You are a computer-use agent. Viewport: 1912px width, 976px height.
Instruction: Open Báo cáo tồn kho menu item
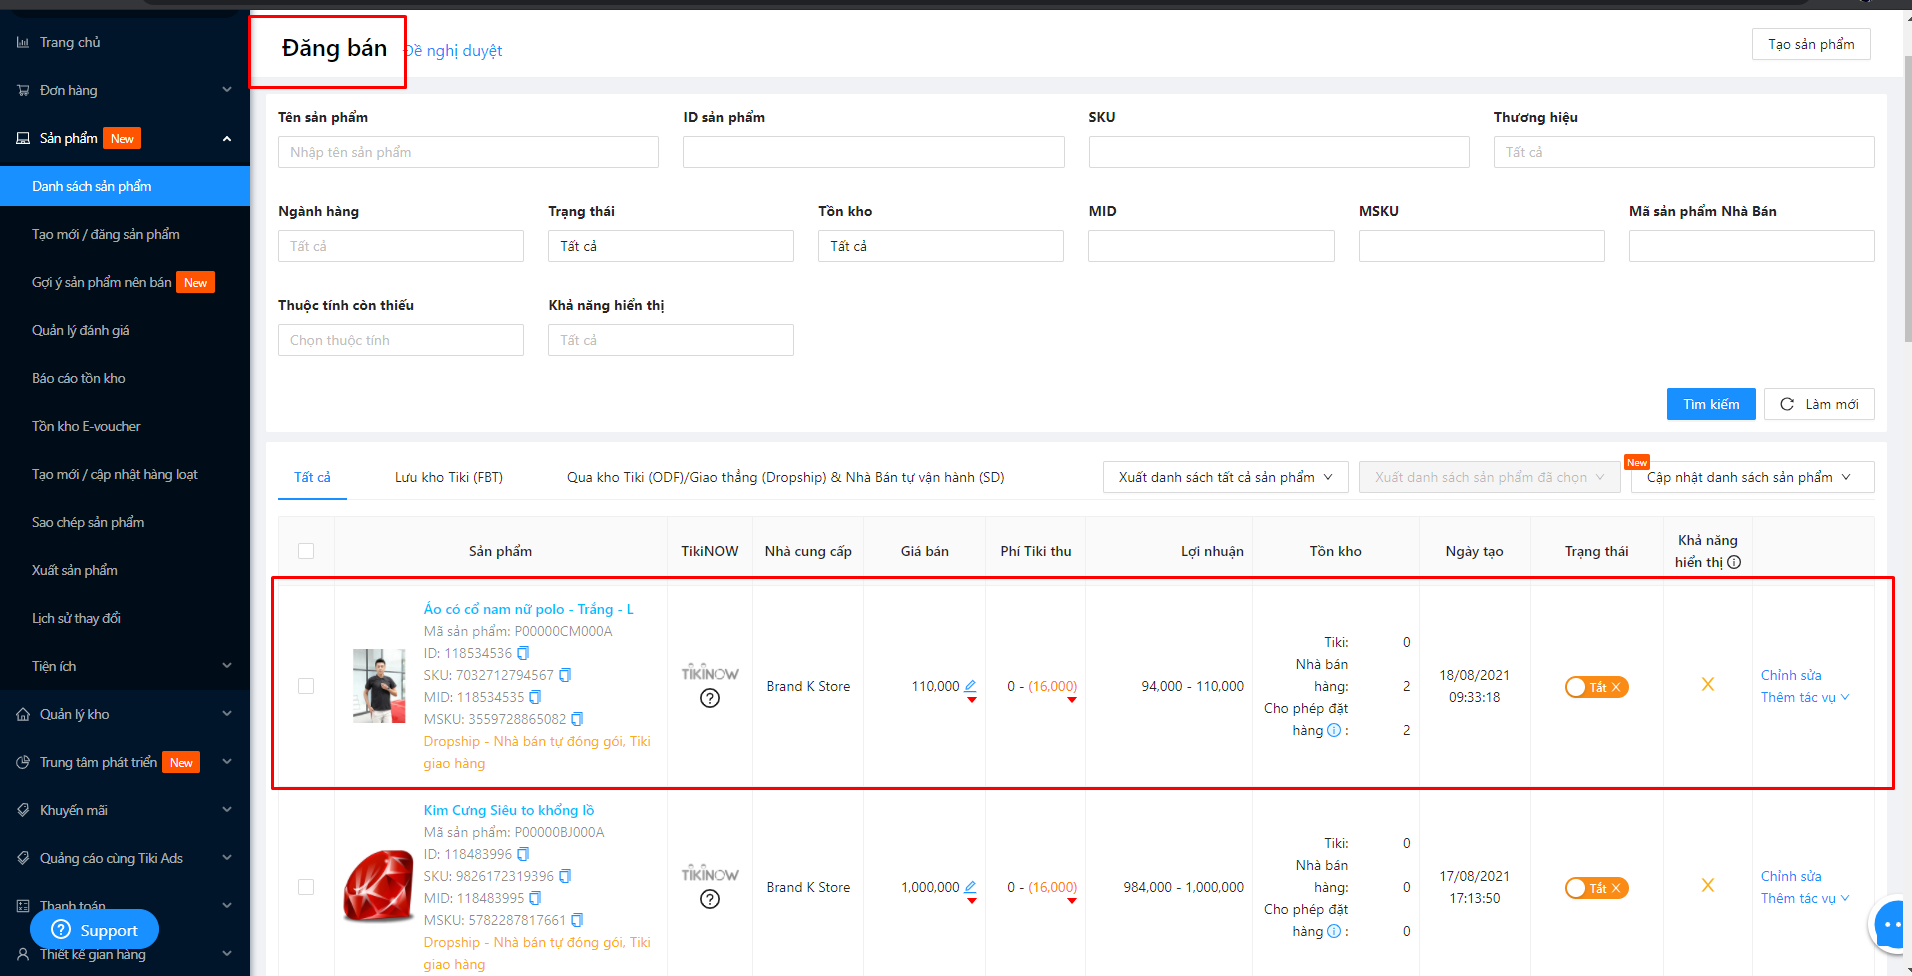pyautogui.click(x=79, y=378)
